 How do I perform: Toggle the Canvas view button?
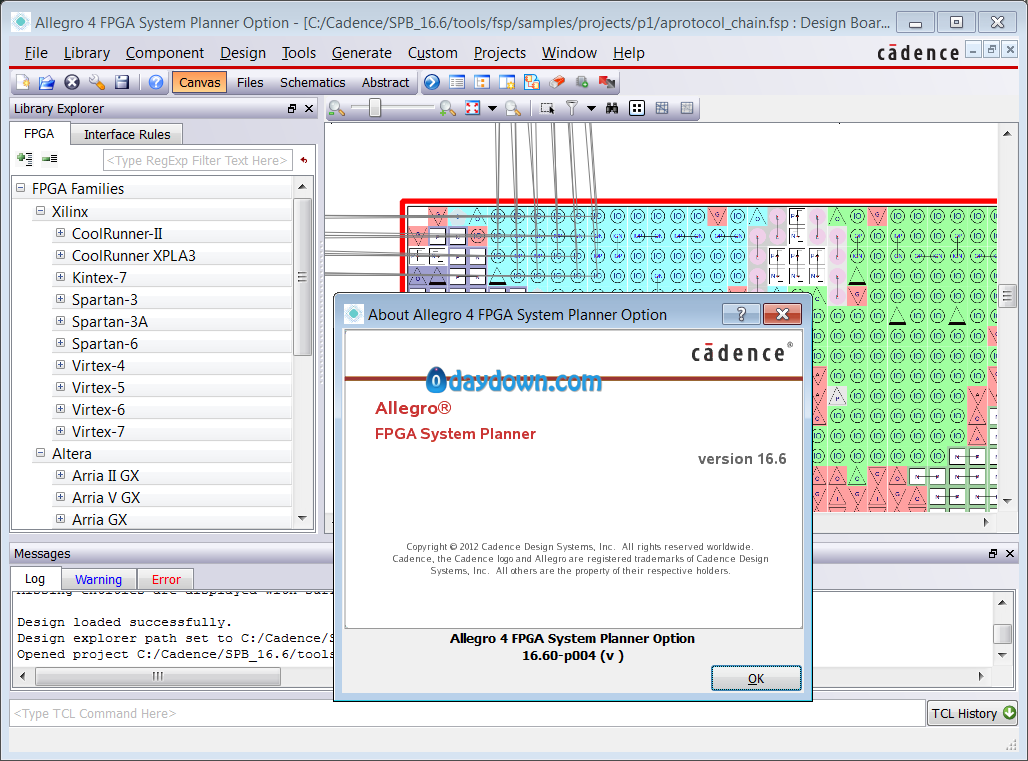199,83
